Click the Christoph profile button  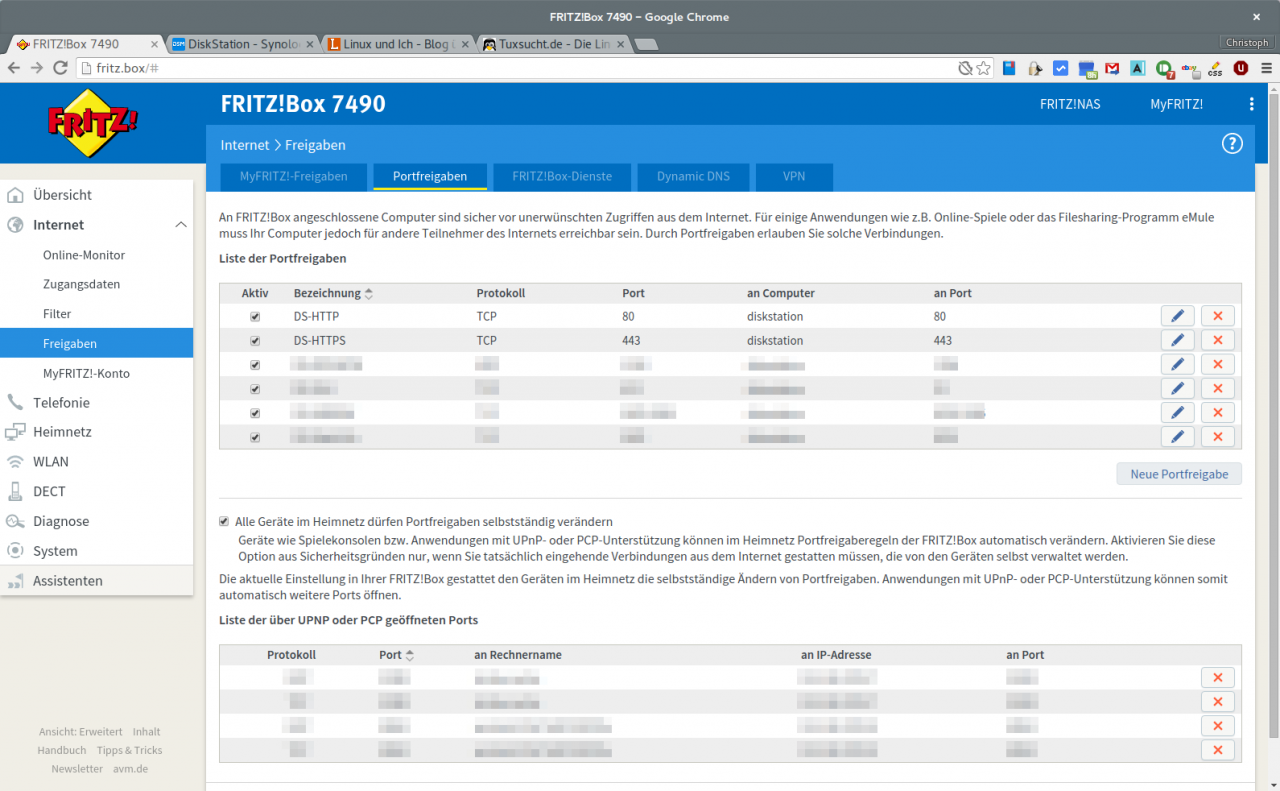coord(1247,43)
